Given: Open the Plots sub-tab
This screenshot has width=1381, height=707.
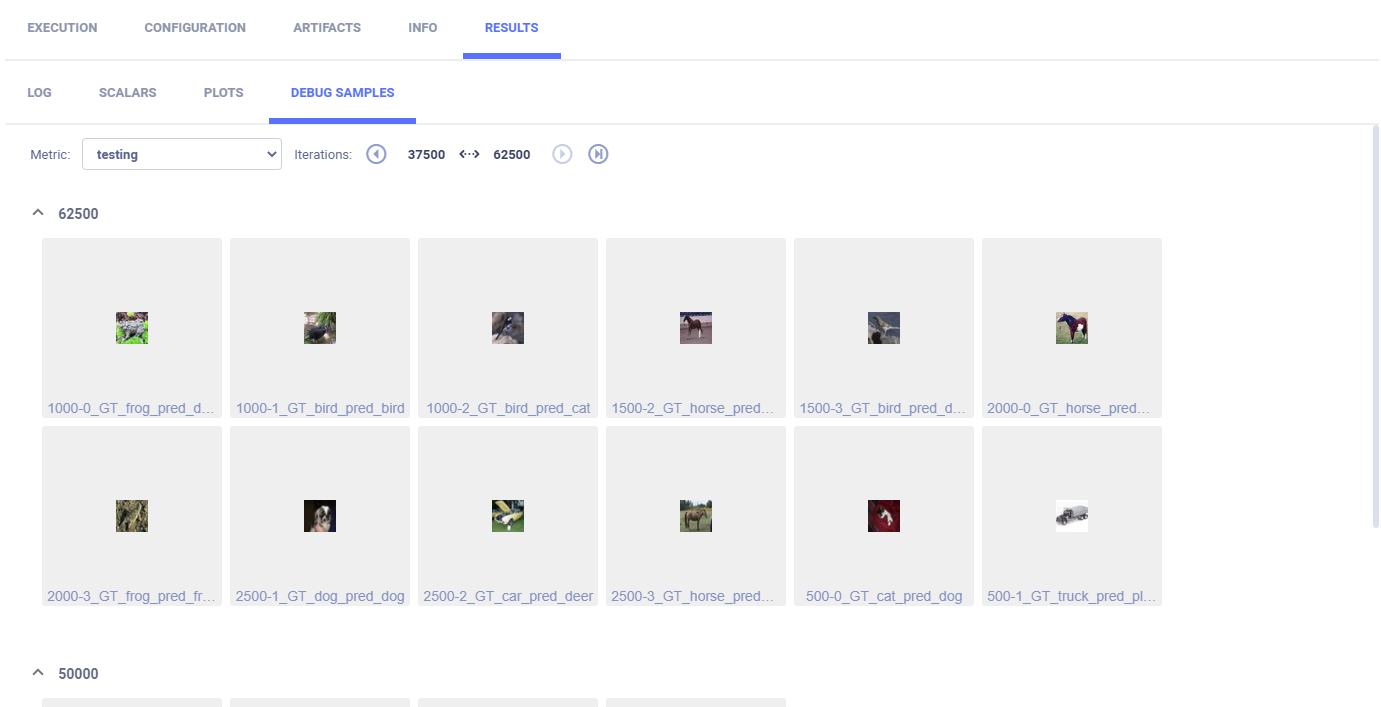Looking at the screenshot, I should [x=223, y=93].
